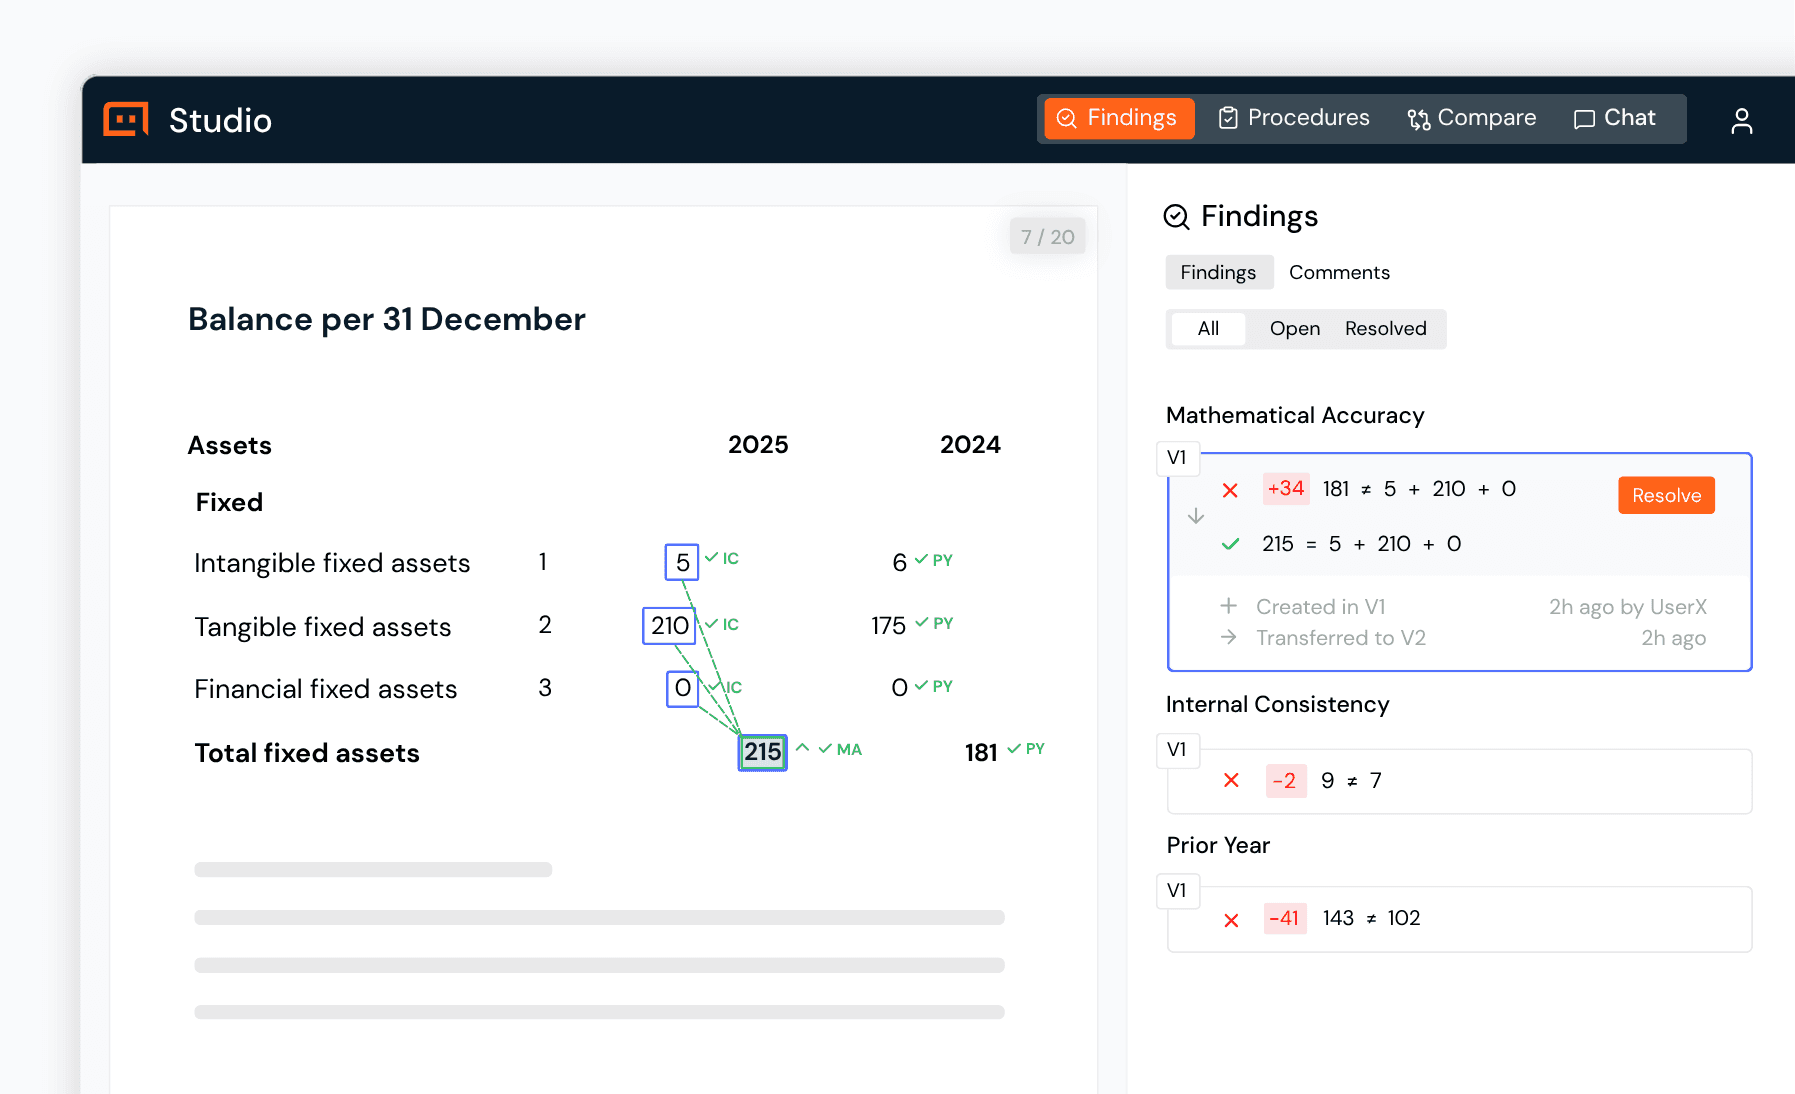
Task: Click the plus icon beside Created in V1
Action: (x=1228, y=605)
